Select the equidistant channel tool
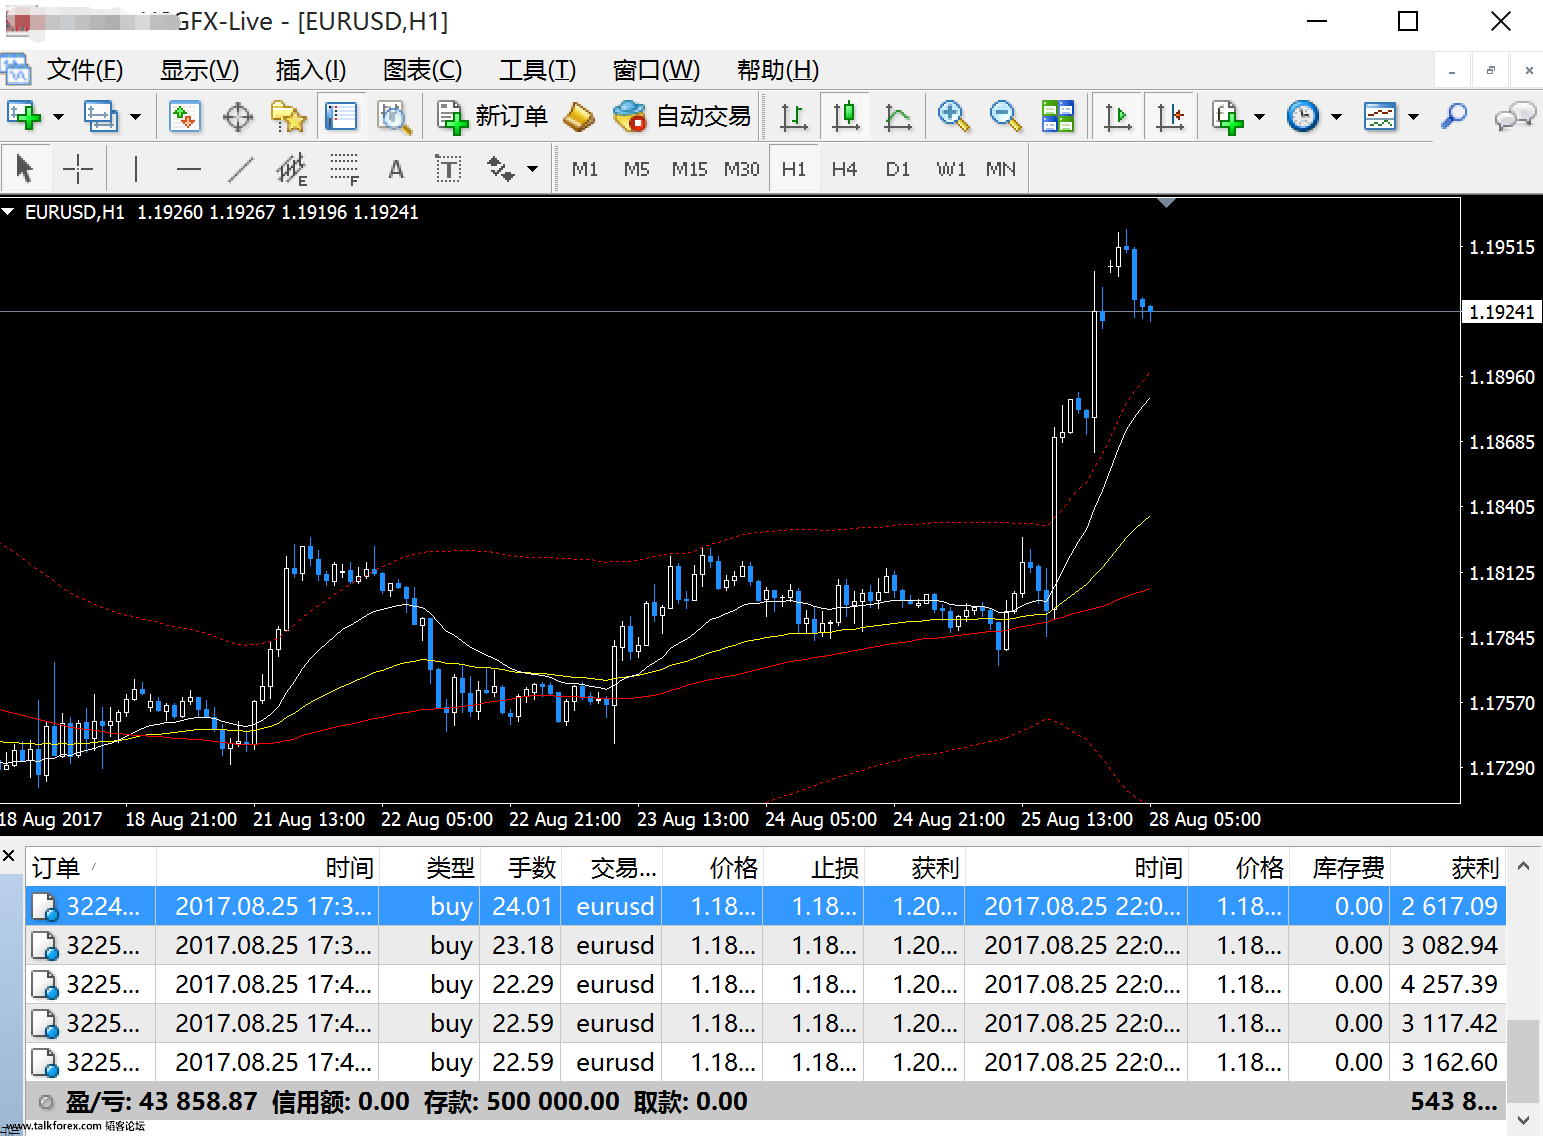 (x=292, y=169)
